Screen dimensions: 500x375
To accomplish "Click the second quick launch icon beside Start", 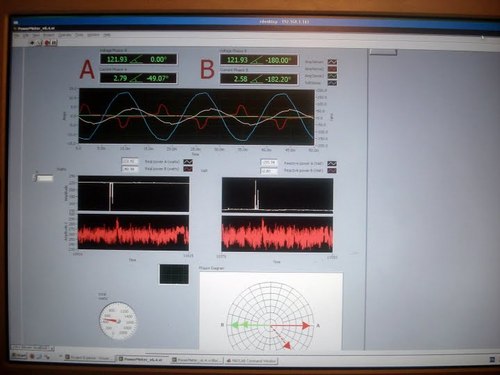I will point(39,357).
